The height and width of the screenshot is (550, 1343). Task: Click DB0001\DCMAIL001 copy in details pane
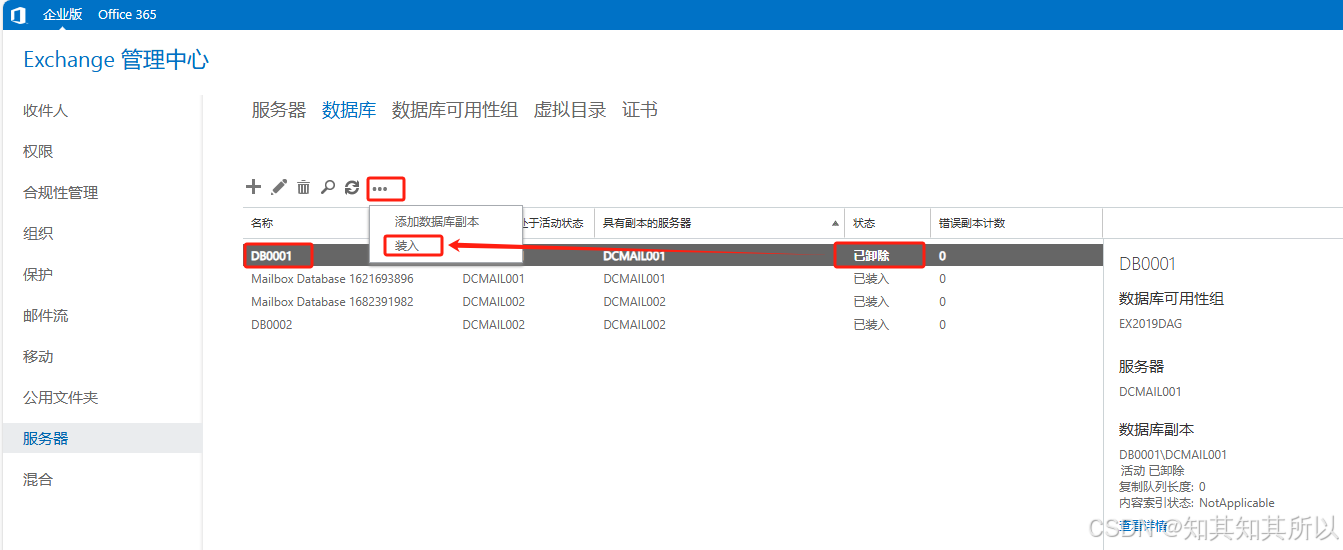coord(1173,454)
